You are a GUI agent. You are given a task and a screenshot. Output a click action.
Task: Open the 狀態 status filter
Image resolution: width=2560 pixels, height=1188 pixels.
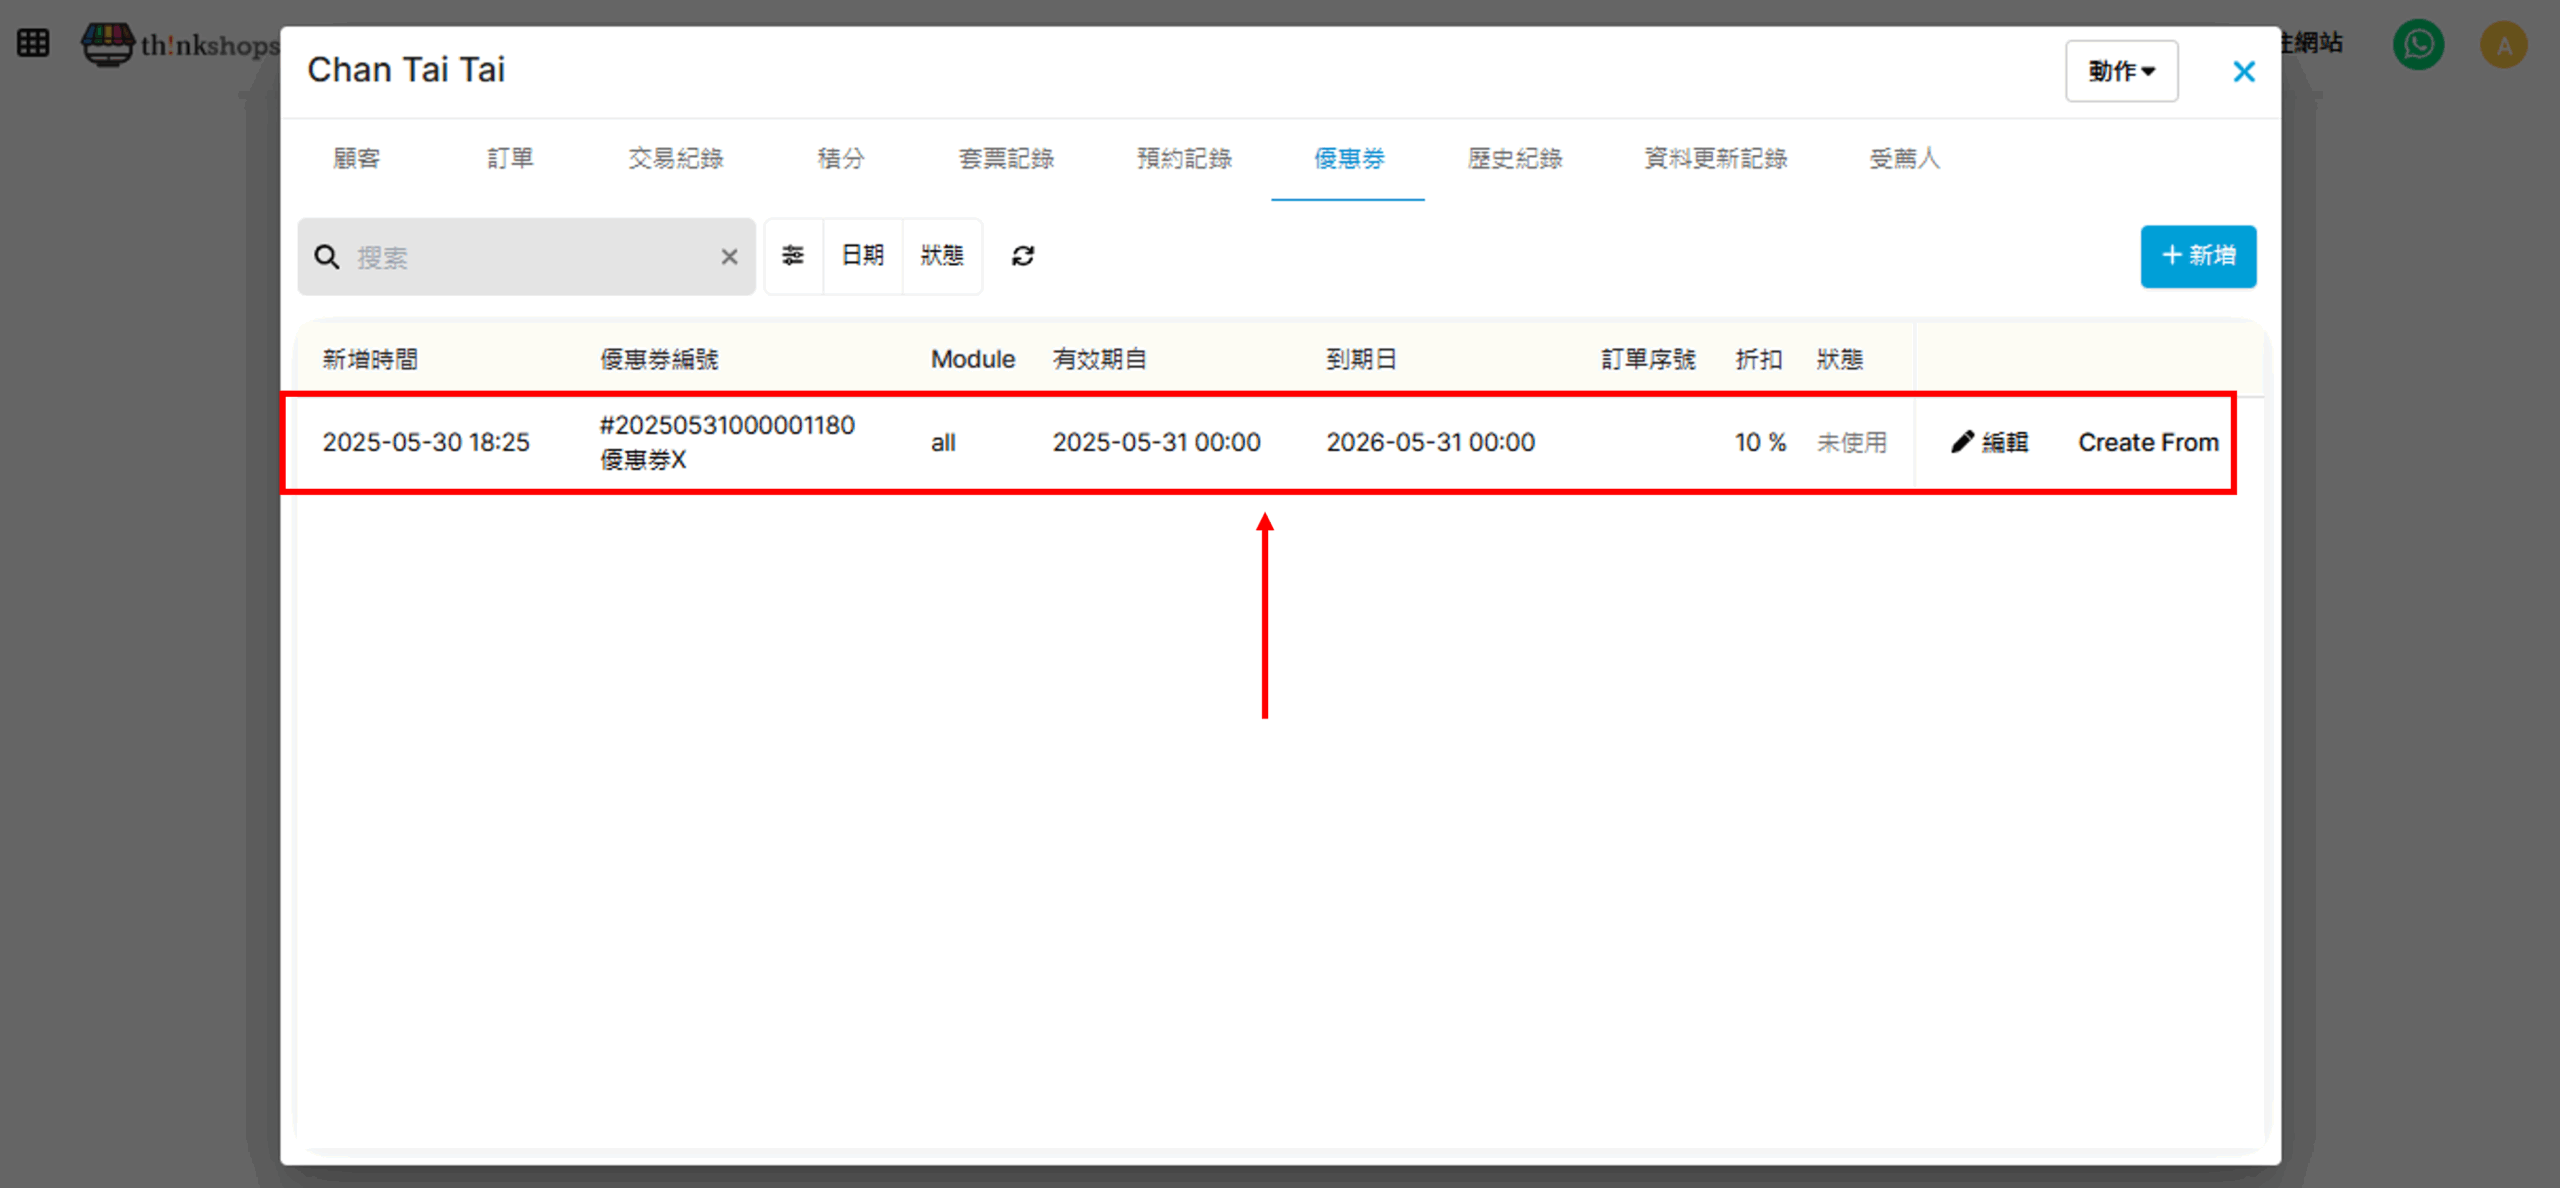[x=941, y=256]
